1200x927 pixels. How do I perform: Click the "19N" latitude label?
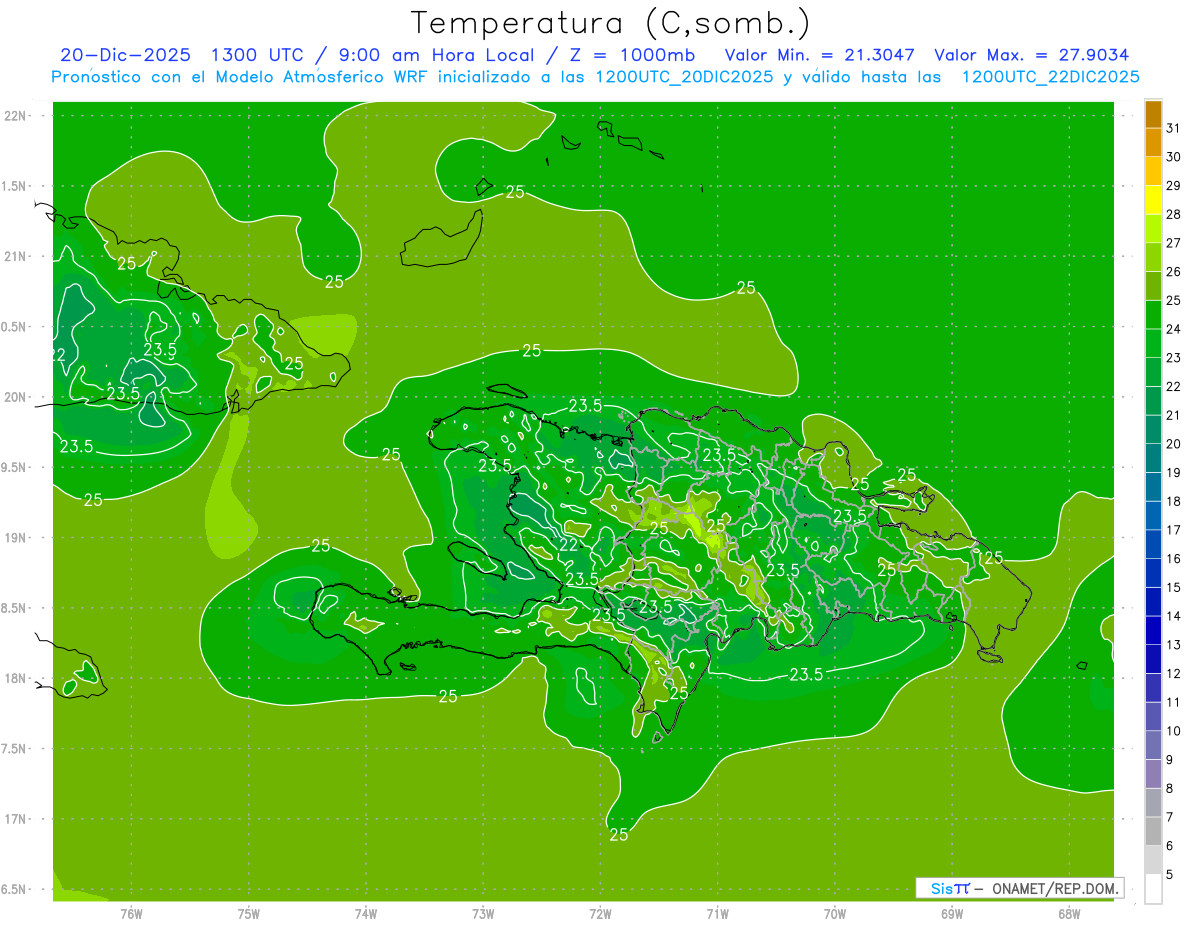15,538
